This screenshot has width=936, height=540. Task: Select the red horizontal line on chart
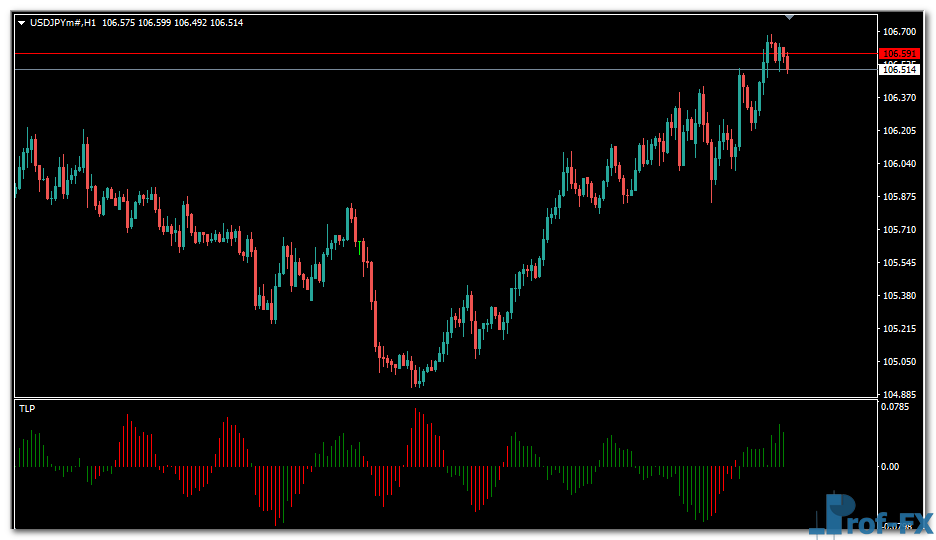tap(400, 53)
